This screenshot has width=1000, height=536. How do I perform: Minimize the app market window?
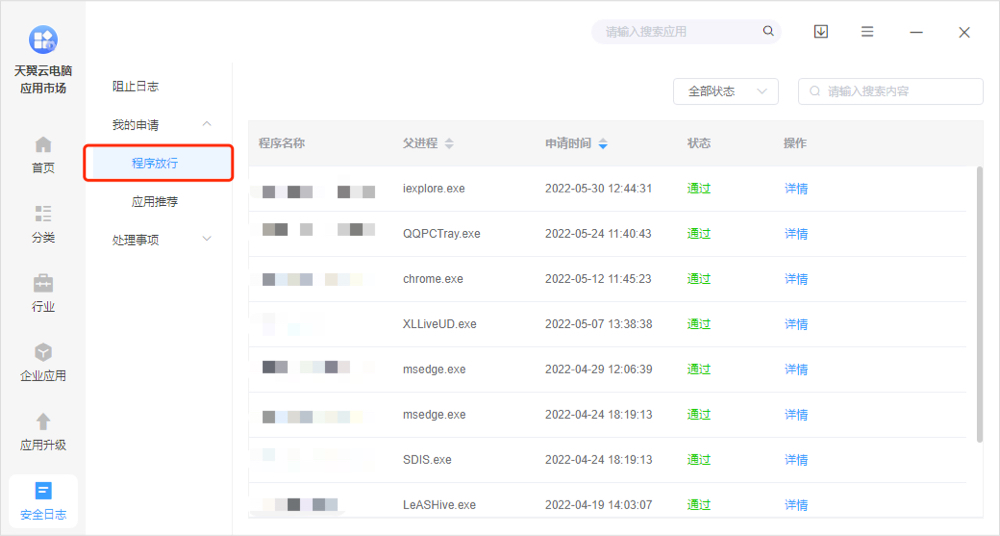[x=916, y=32]
